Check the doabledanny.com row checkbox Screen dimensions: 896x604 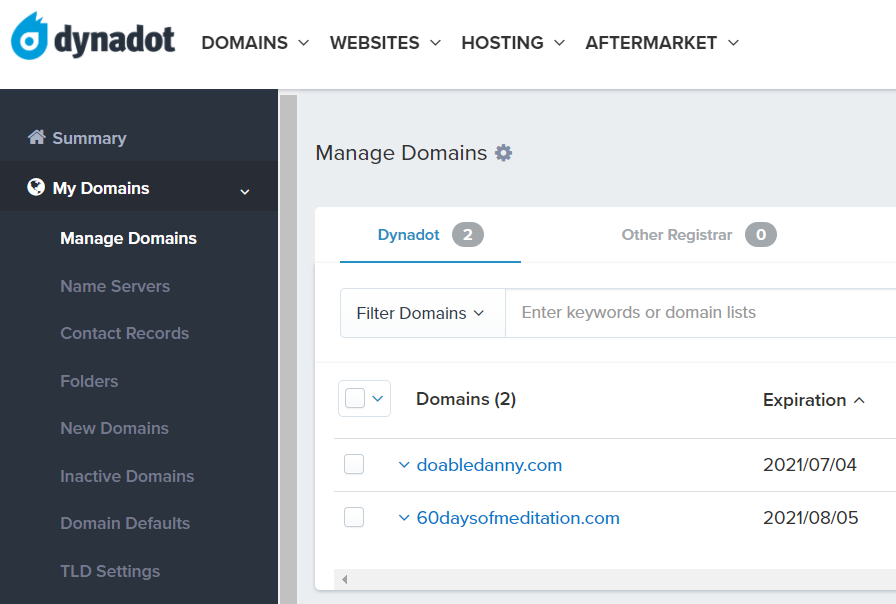pos(354,464)
